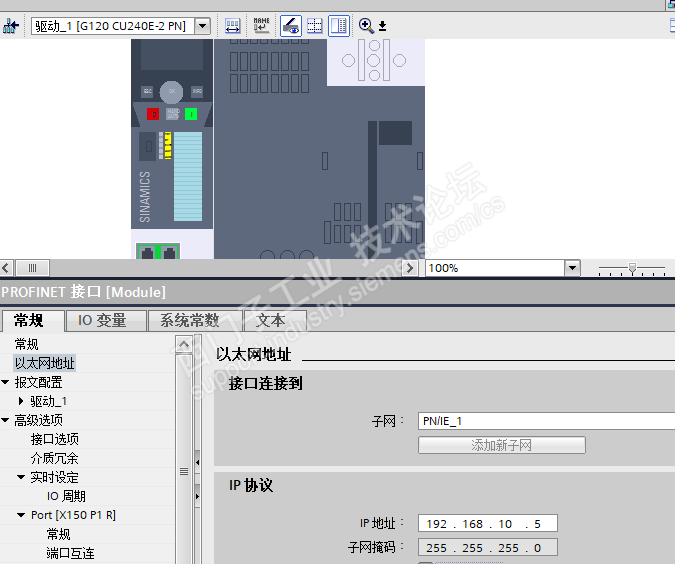This screenshot has height=564, width=675.
Task: Open the 驱动_1 [G120 CU240E-2 PN] device dropdown
Action: pyautogui.click(x=202, y=26)
